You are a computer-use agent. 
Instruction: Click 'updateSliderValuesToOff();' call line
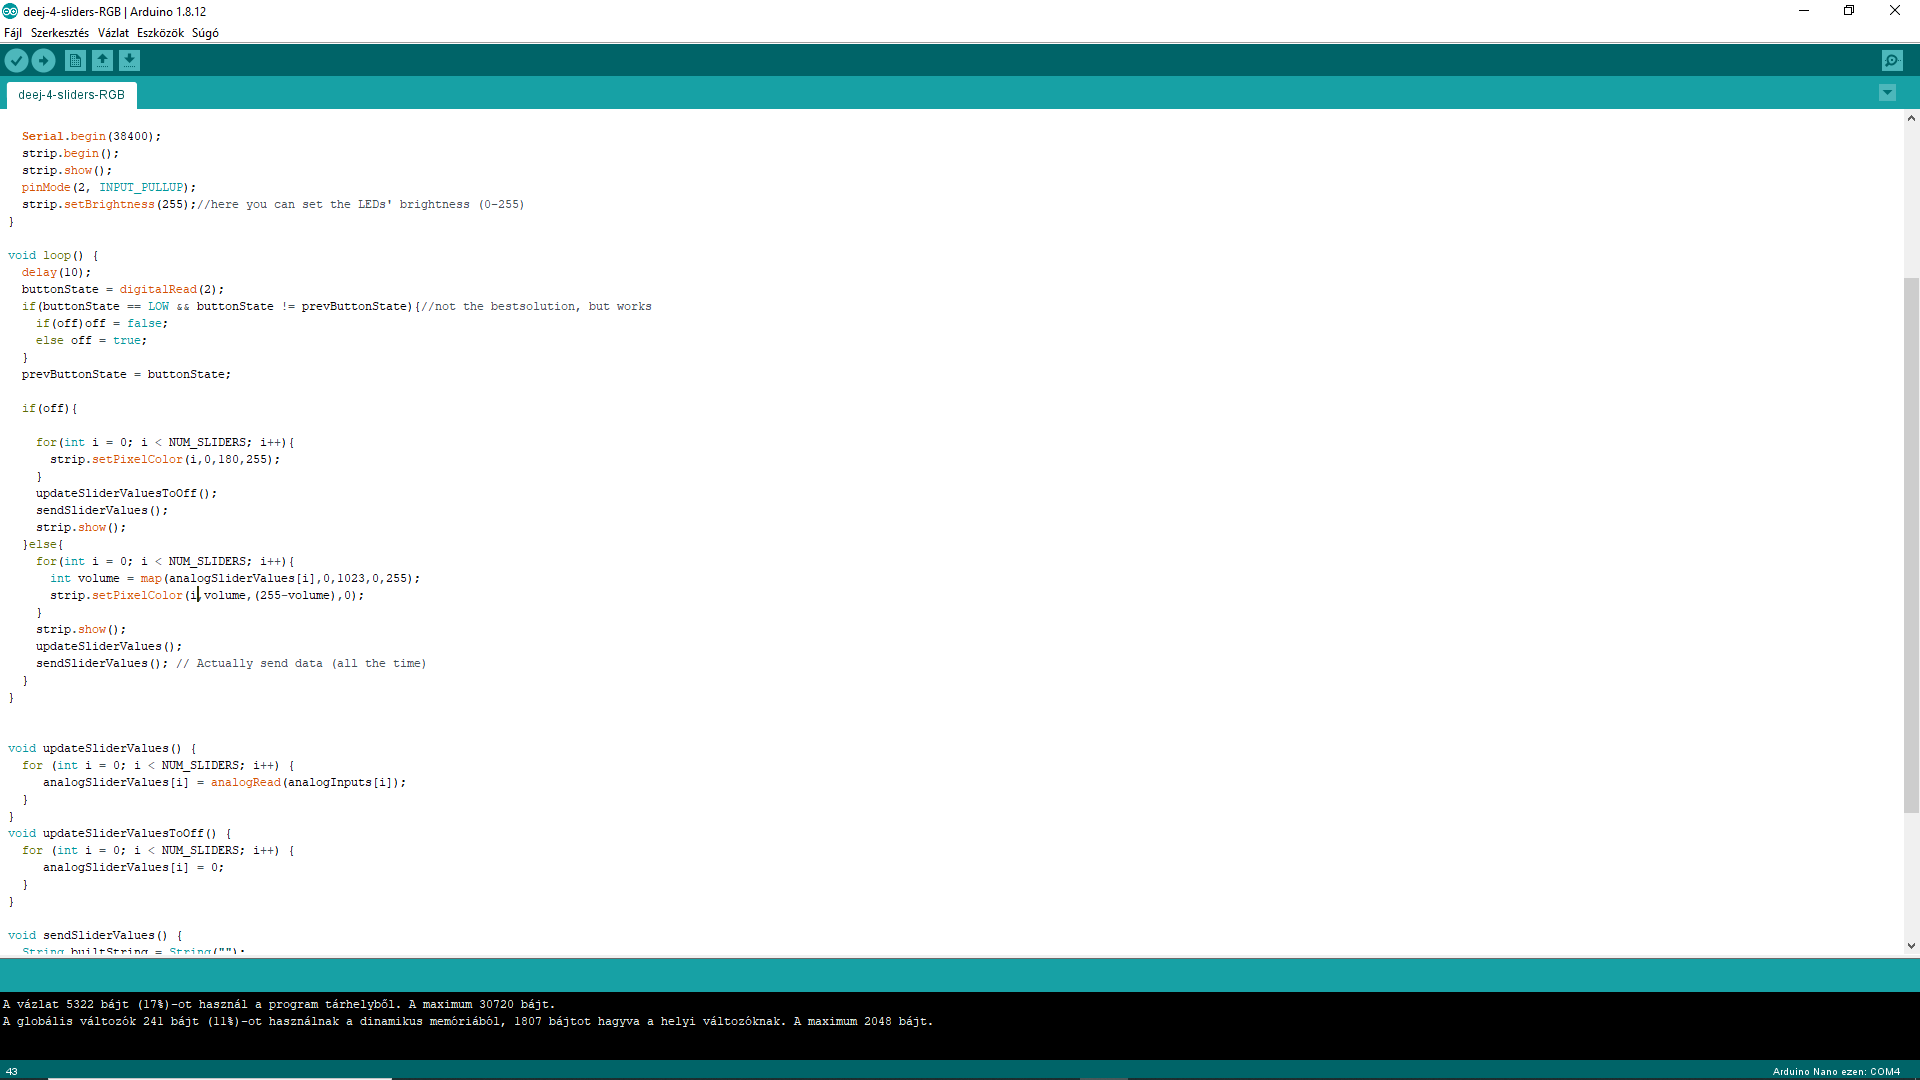click(126, 493)
